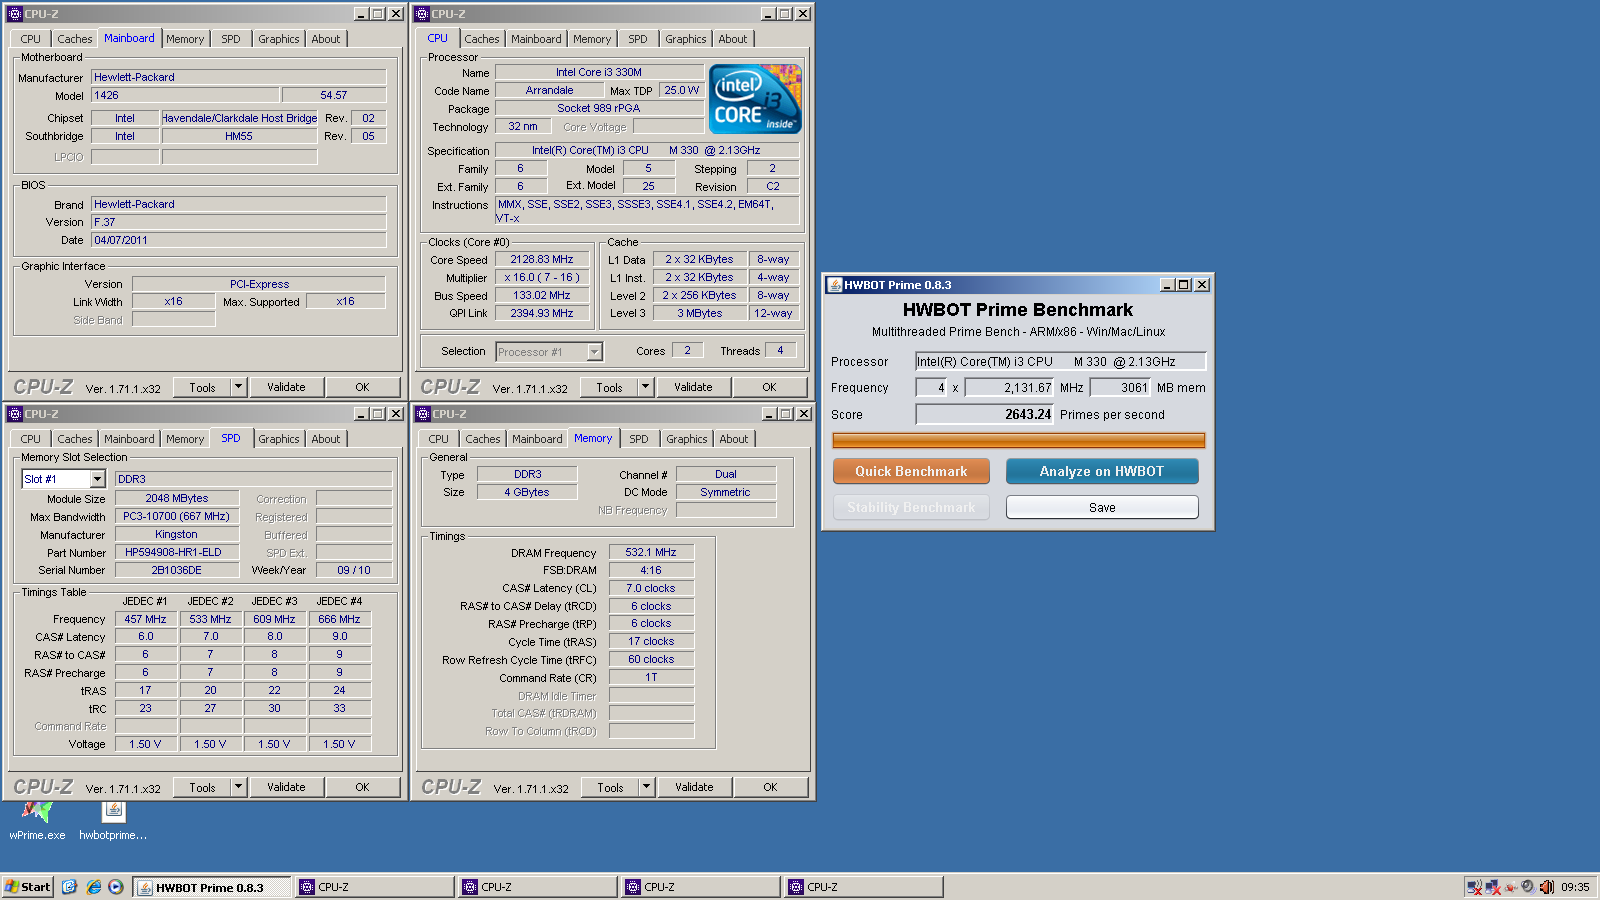Open Caches tab in the Memory CPU-Z window
The width and height of the screenshot is (1600, 900).
coord(482,439)
